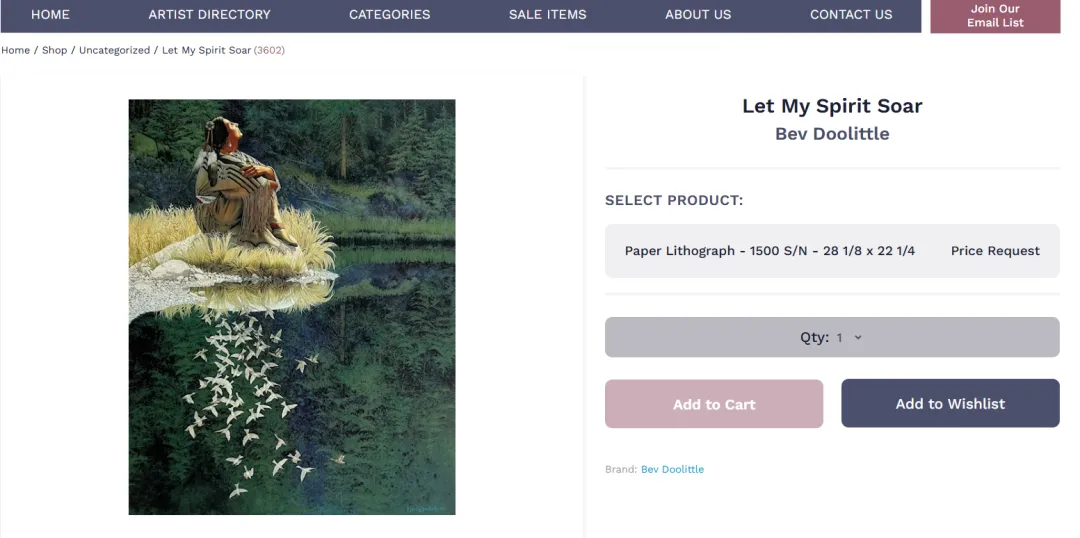Expand the Qty quantity dropdown
Image resolution: width=1080 pixels, height=538 pixels.
click(832, 337)
